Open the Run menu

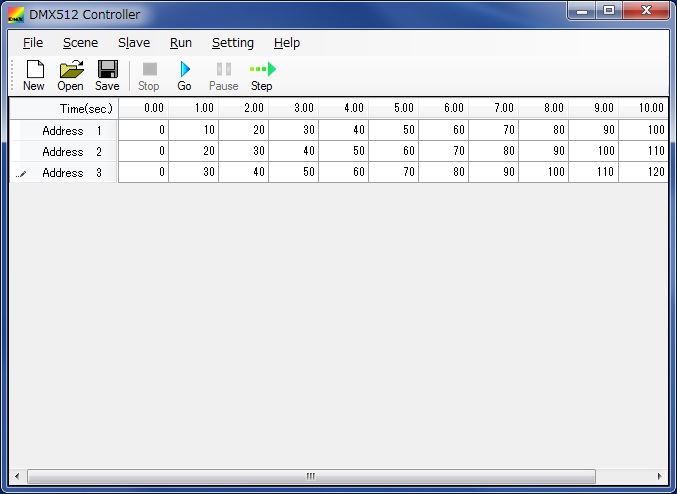[180, 43]
